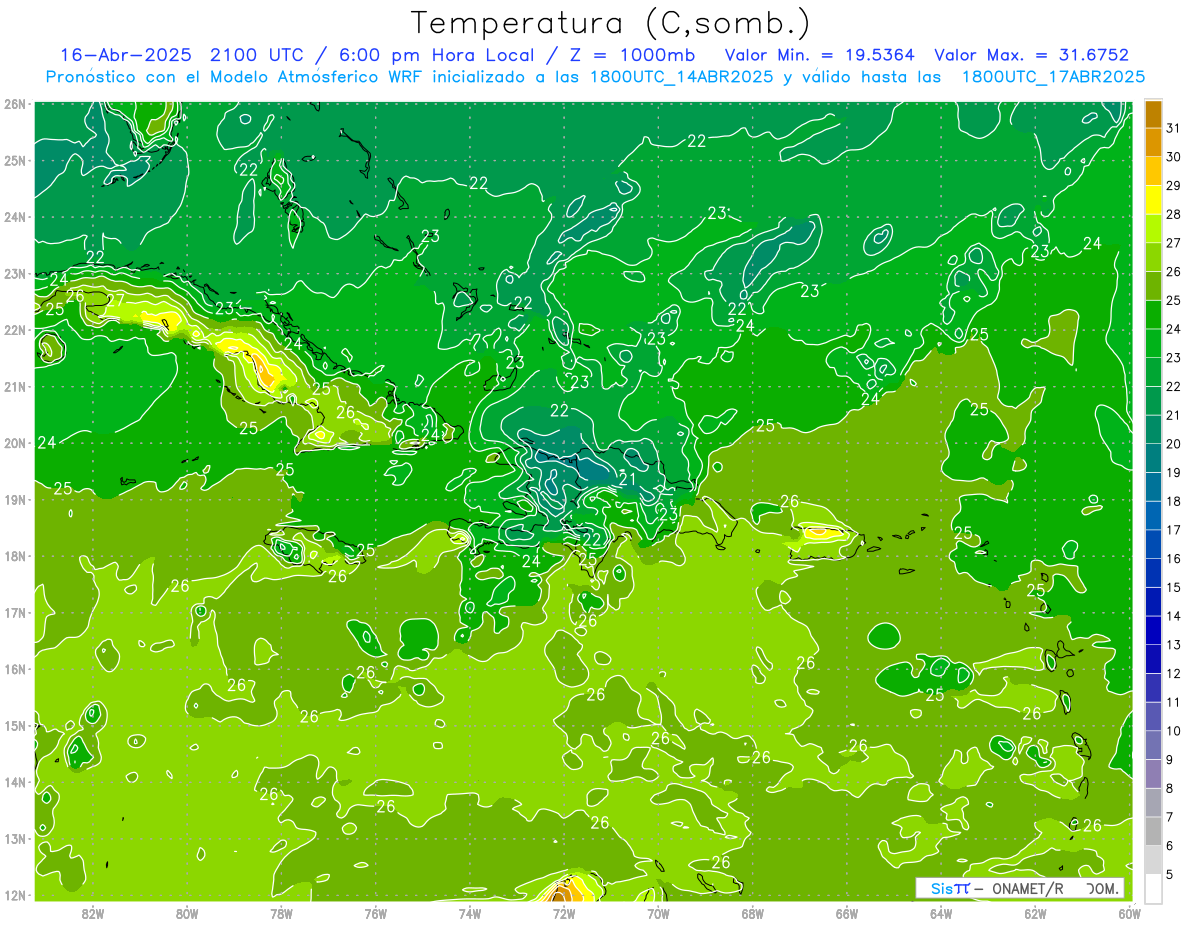Click color bar label '10'

[1174, 731]
